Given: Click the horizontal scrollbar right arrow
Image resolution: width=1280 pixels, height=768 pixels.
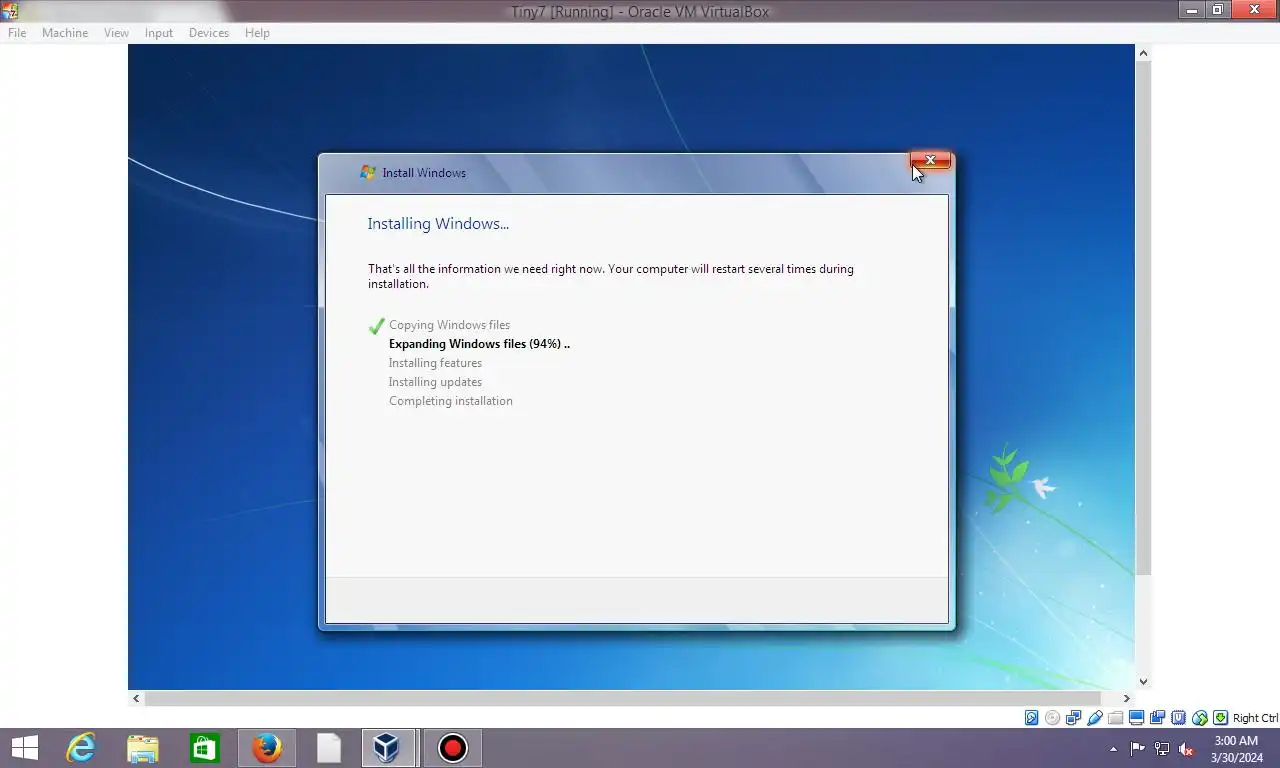Looking at the screenshot, I should click(x=1127, y=699).
